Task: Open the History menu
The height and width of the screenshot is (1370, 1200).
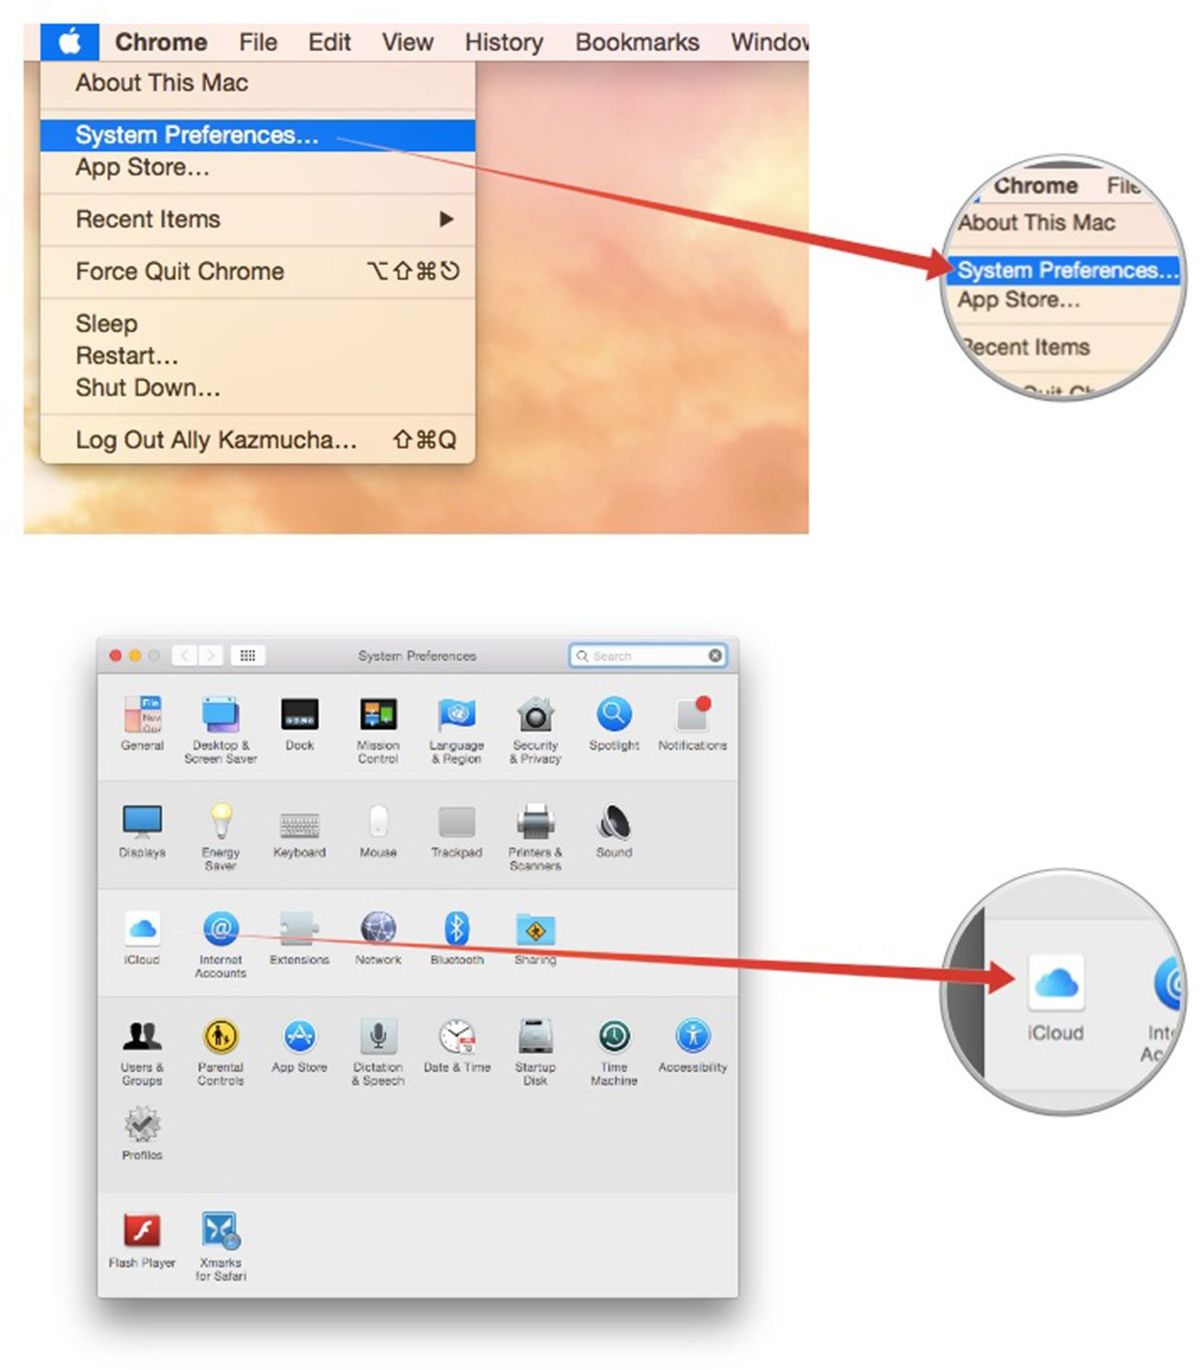Action: 503,42
